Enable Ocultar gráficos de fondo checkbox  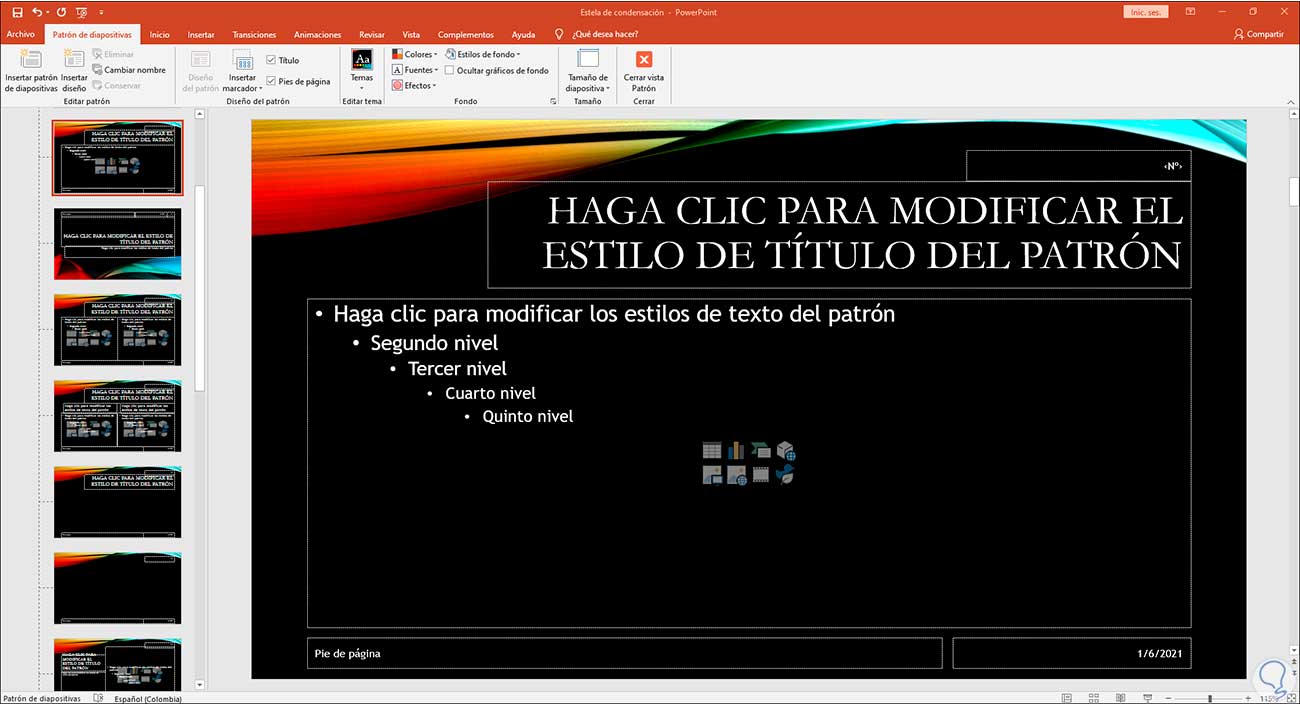point(449,70)
